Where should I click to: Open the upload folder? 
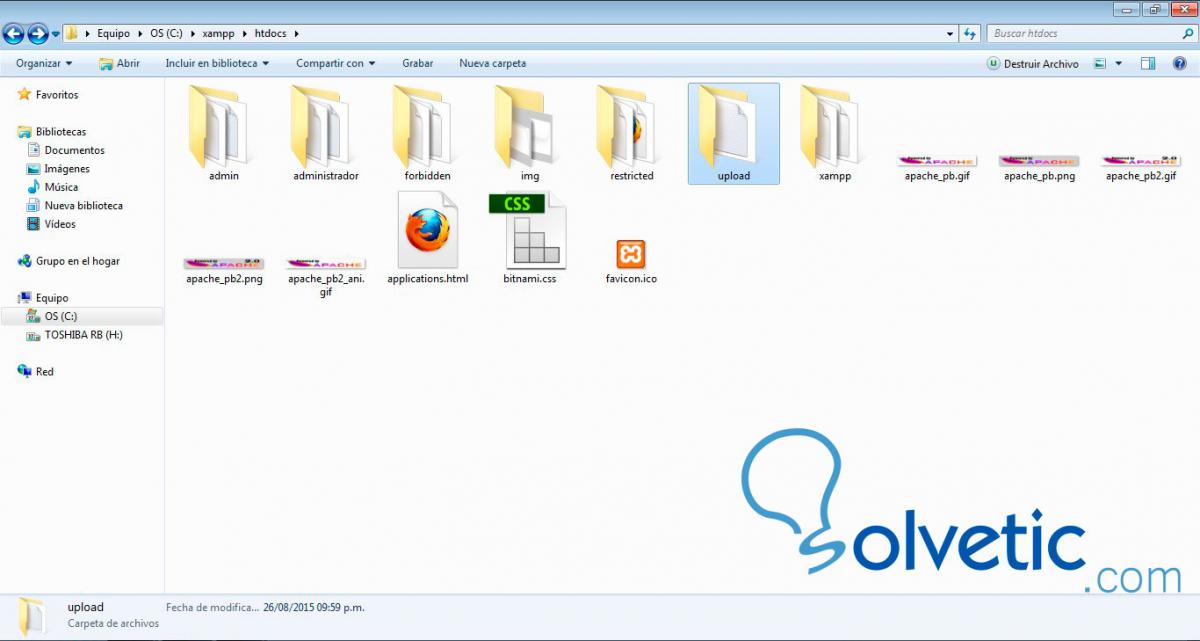tap(733, 130)
